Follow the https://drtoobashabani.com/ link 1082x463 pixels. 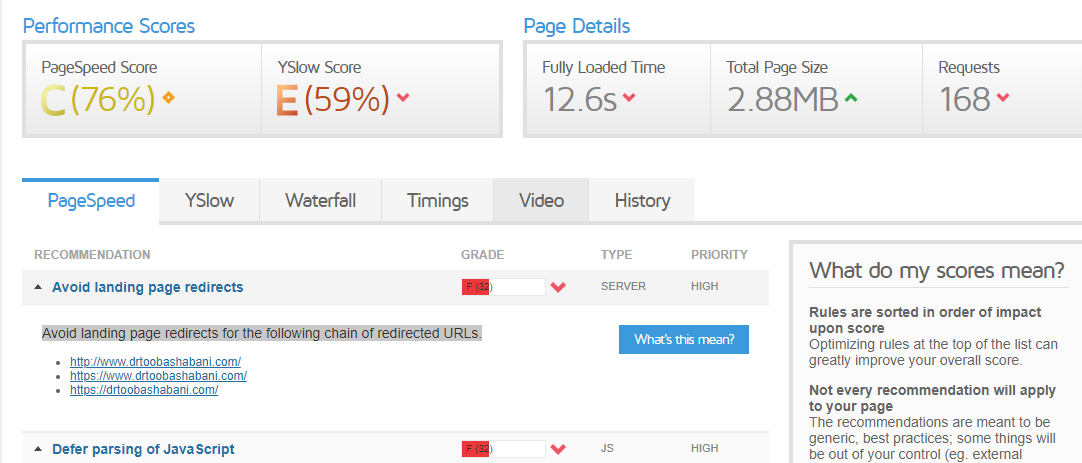(143, 390)
